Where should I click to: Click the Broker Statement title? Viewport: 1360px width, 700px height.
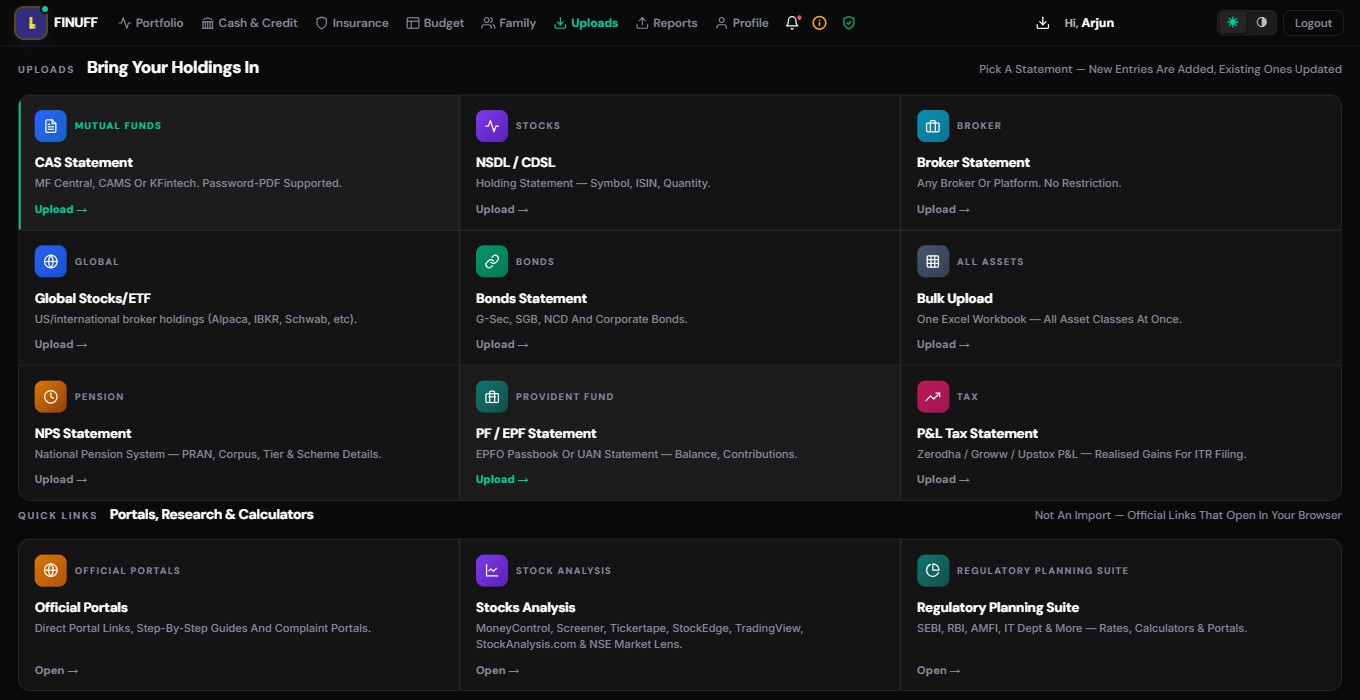point(973,162)
